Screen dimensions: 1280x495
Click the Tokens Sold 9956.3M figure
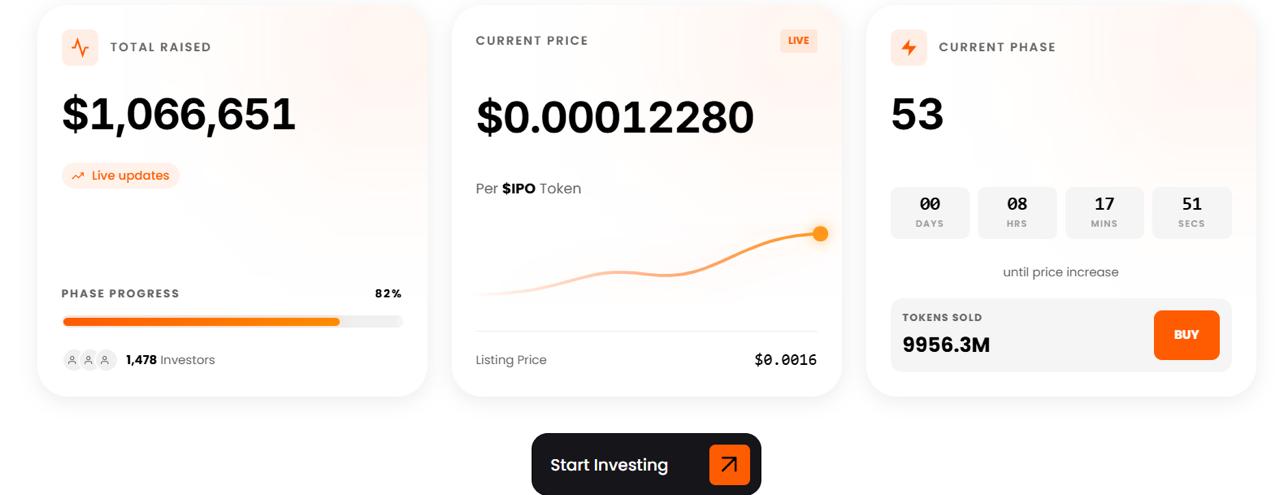click(x=946, y=345)
